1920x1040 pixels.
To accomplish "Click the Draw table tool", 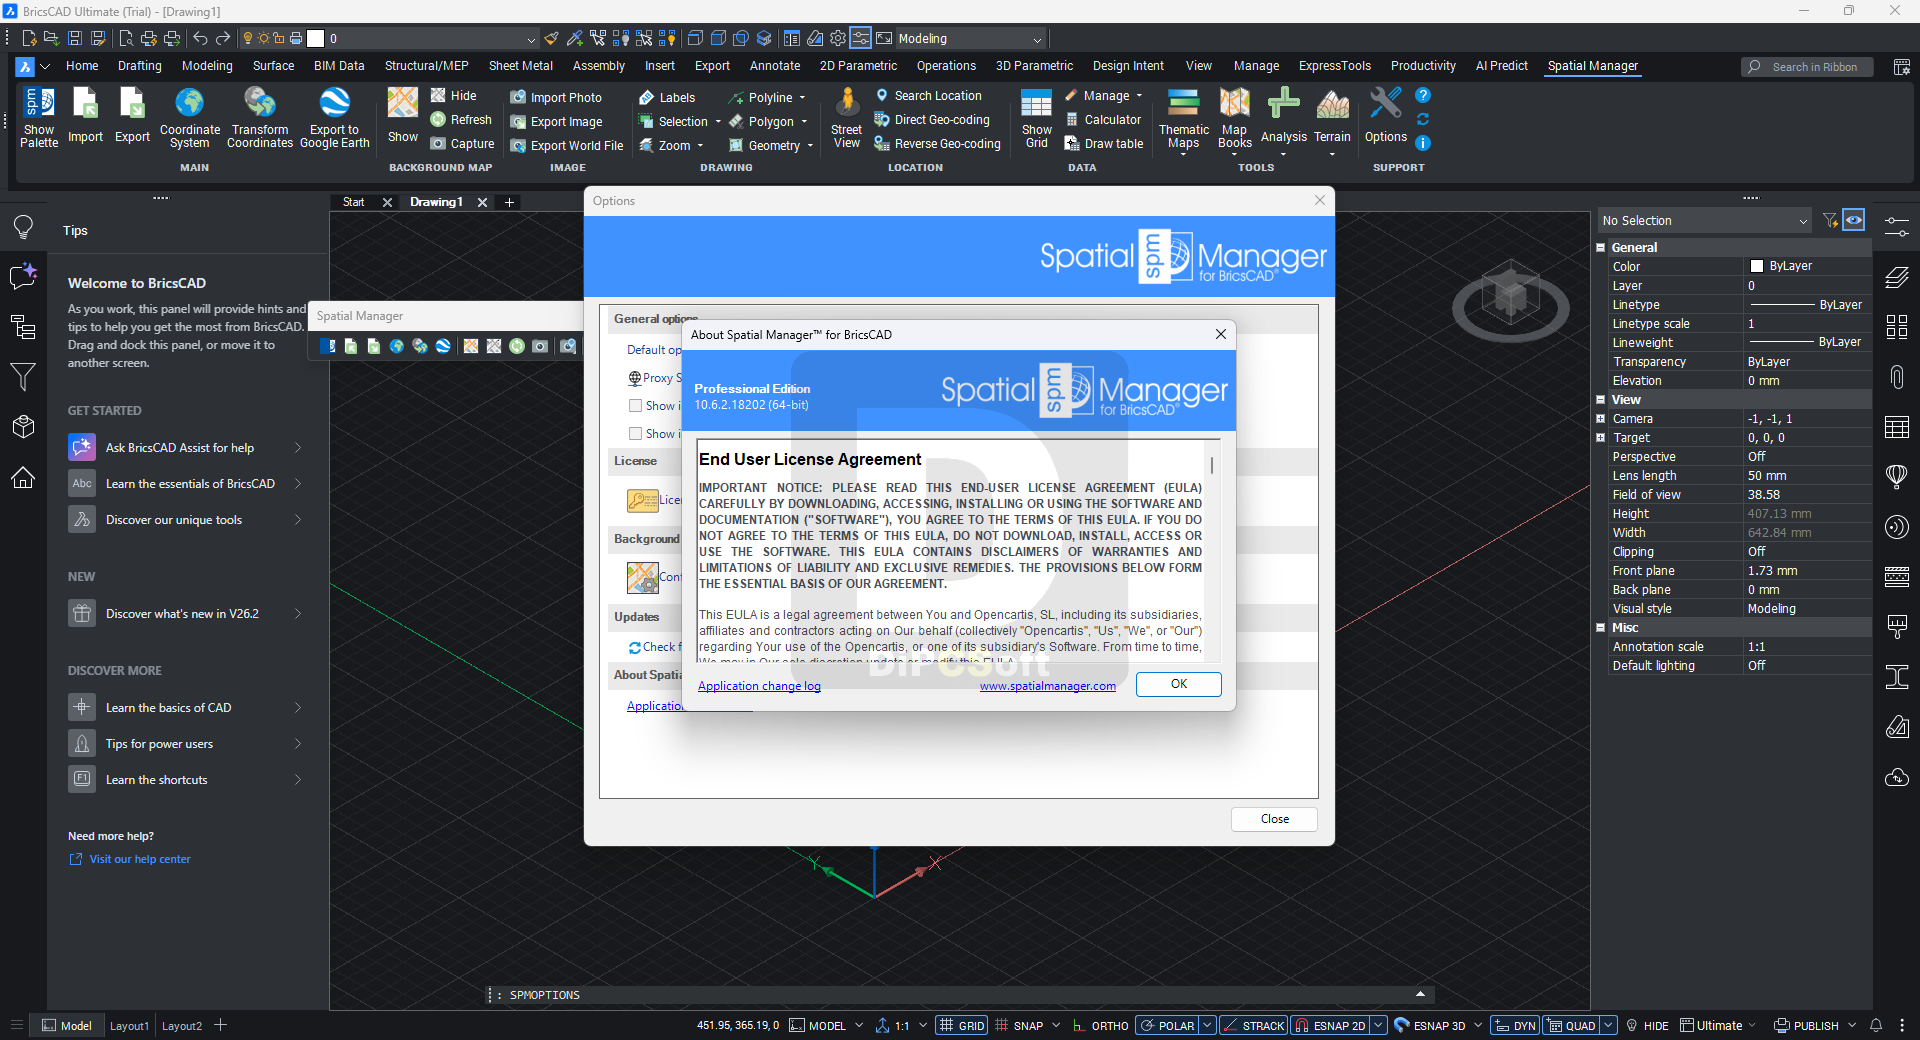I will coord(1104,144).
